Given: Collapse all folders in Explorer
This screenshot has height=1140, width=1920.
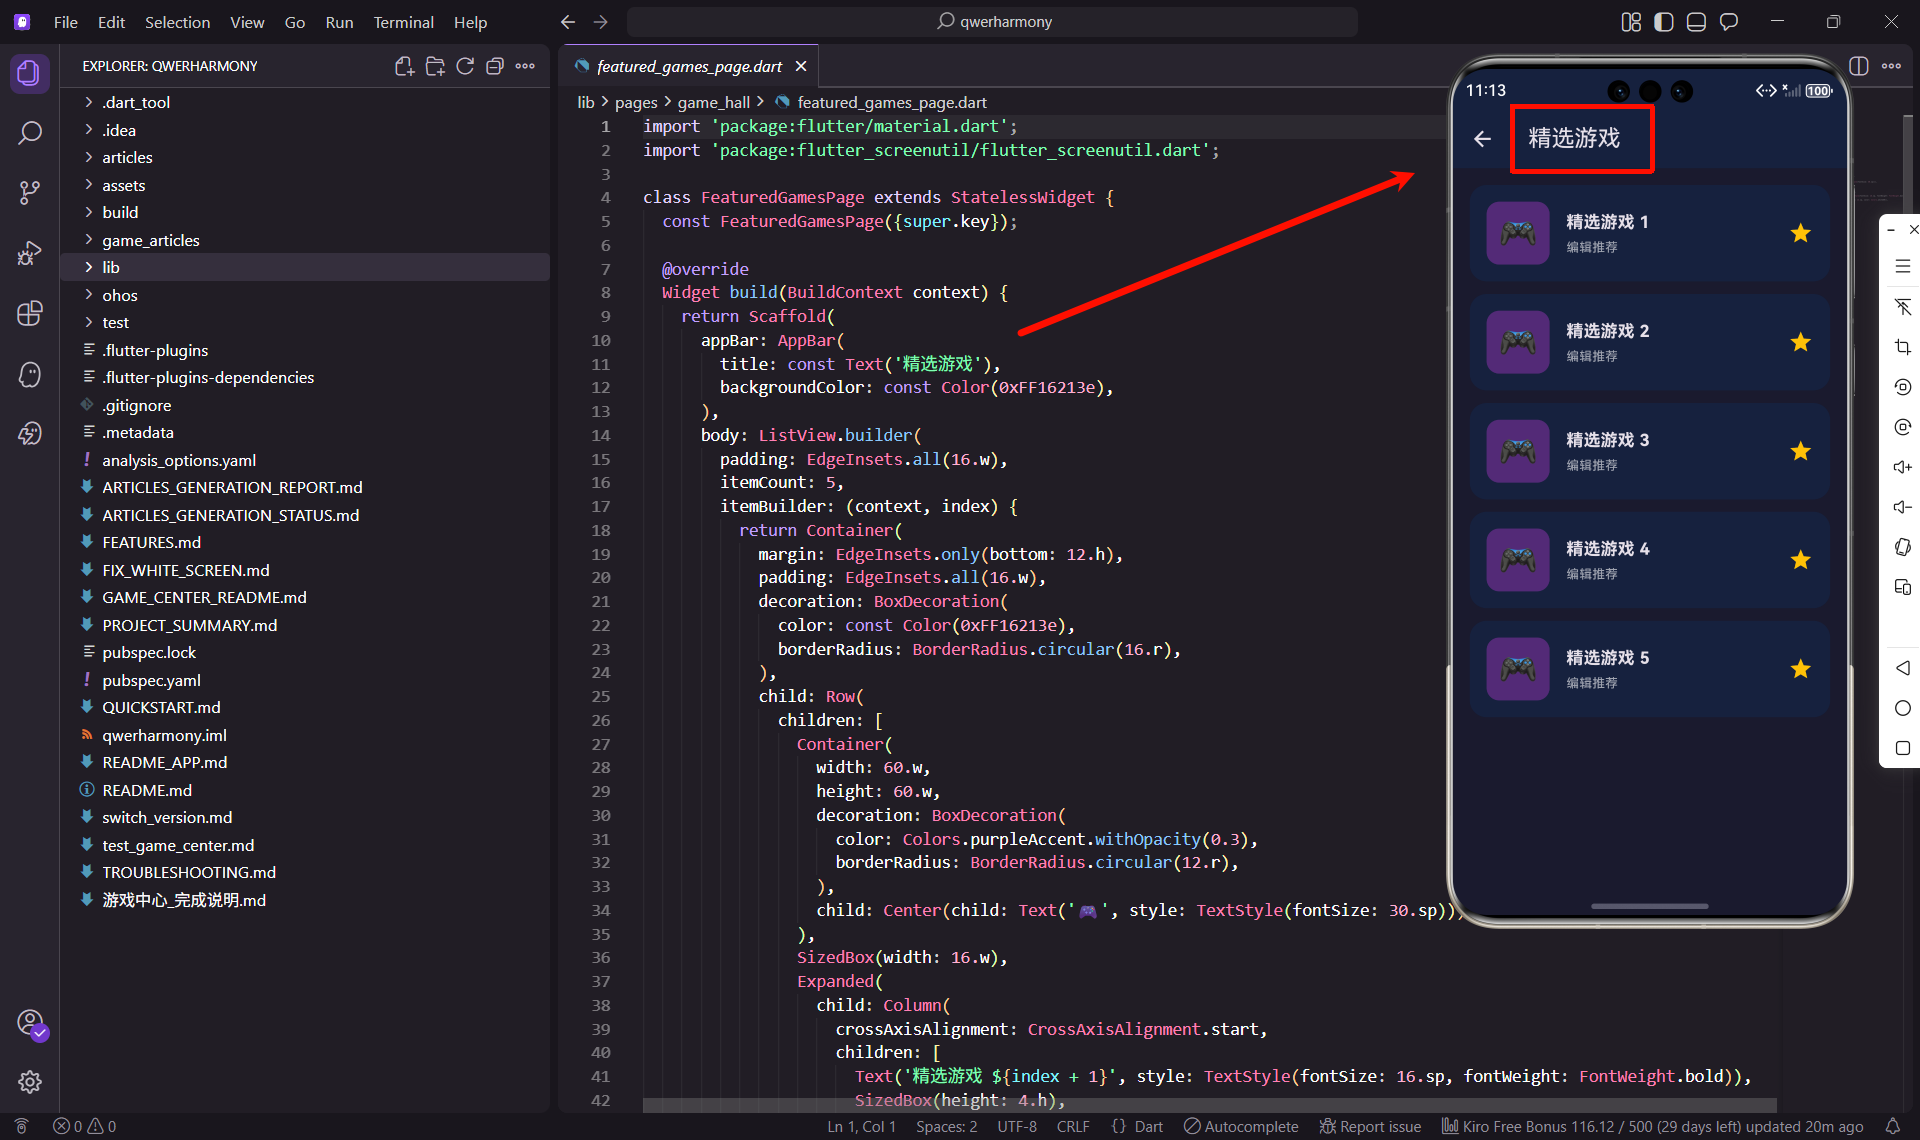Looking at the screenshot, I should tap(495, 66).
